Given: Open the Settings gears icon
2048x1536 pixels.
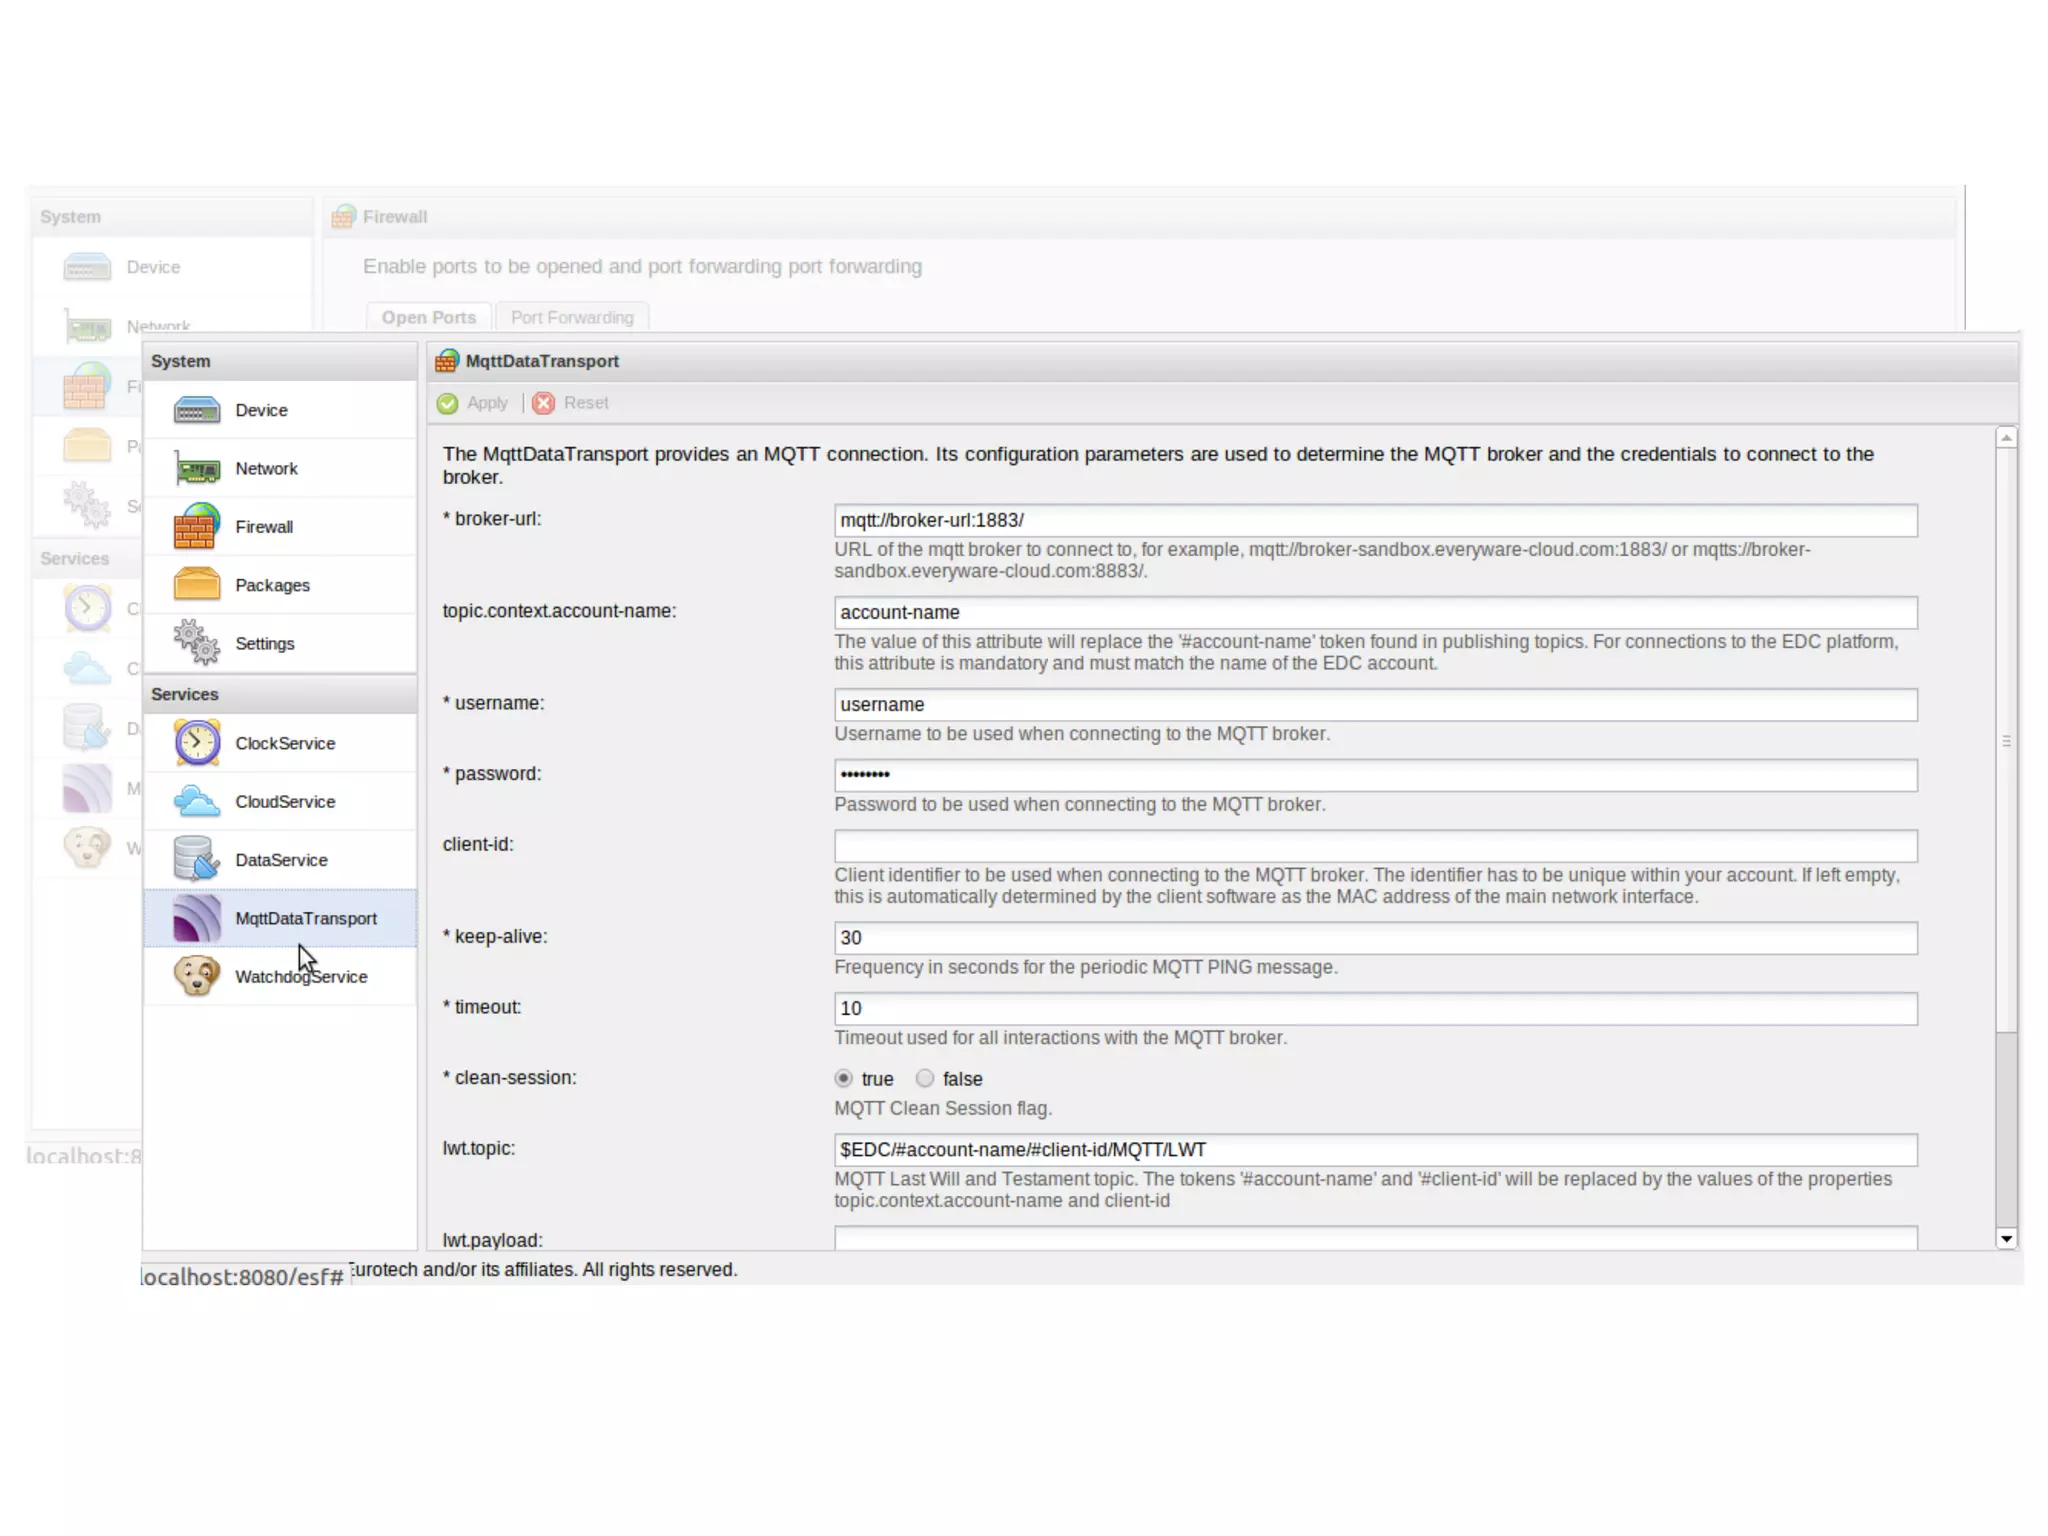Looking at the screenshot, I should tap(196, 643).
